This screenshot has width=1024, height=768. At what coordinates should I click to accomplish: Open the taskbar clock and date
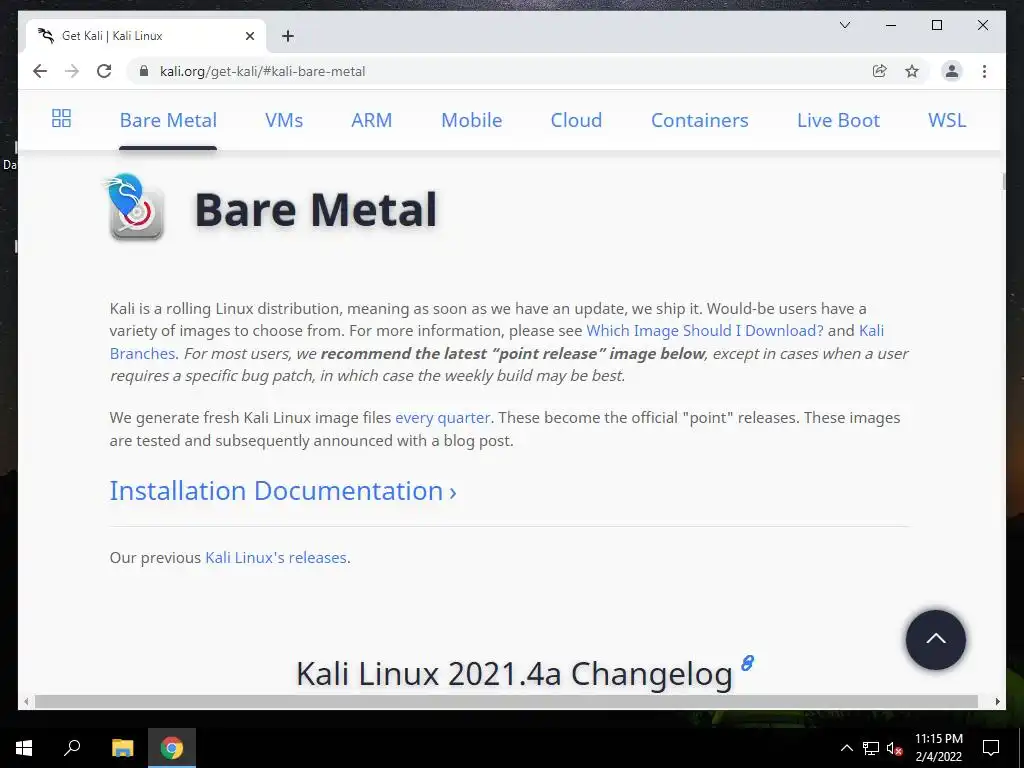[x=938, y=748]
